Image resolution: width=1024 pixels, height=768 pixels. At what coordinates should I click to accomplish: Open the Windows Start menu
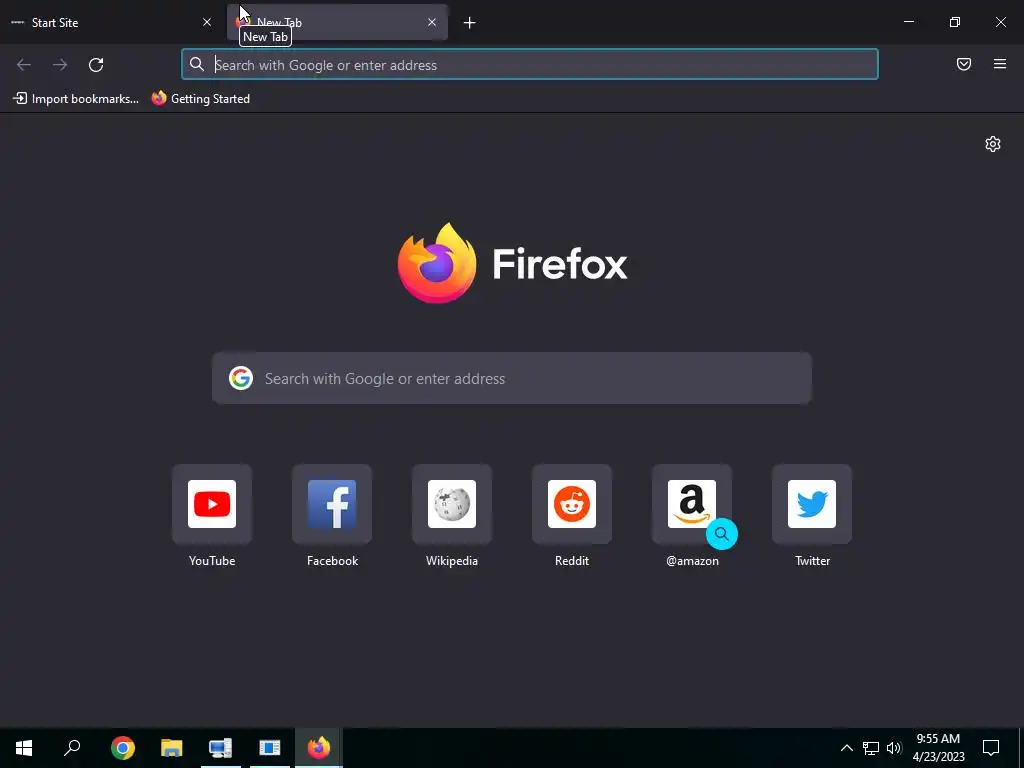pyautogui.click(x=24, y=748)
